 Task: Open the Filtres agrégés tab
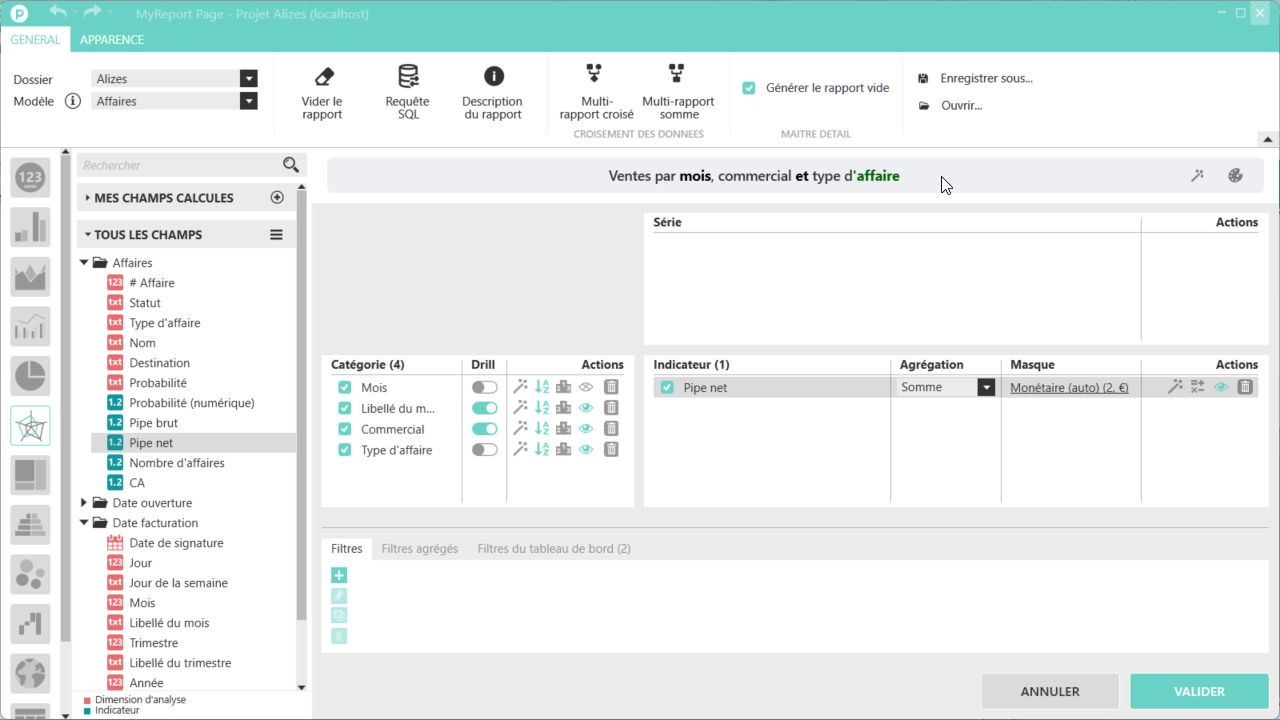click(x=419, y=549)
